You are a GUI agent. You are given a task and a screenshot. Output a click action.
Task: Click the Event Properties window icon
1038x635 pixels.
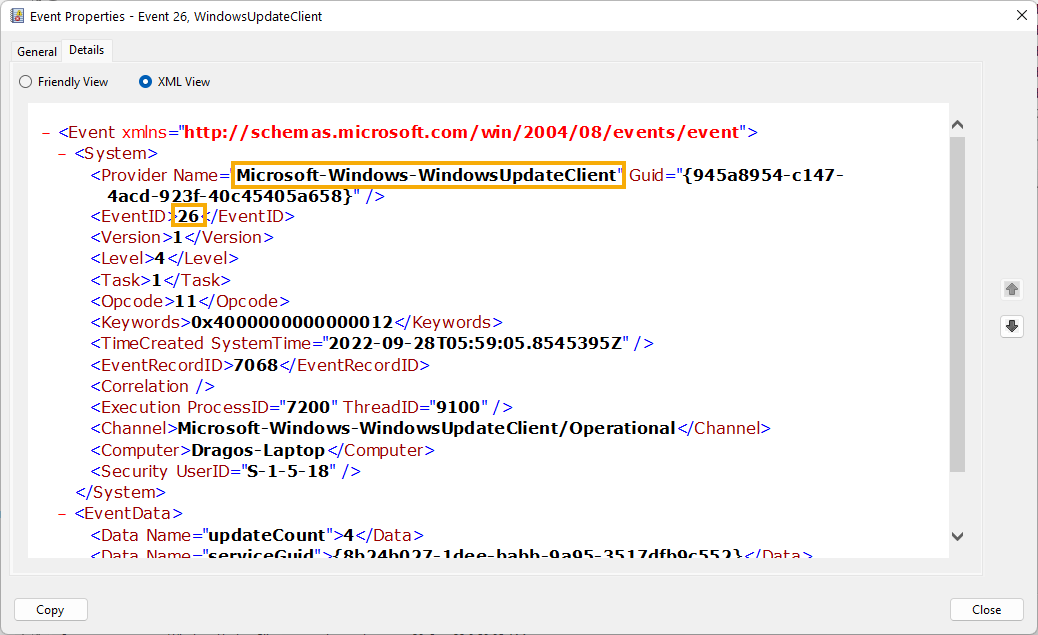coord(17,16)
